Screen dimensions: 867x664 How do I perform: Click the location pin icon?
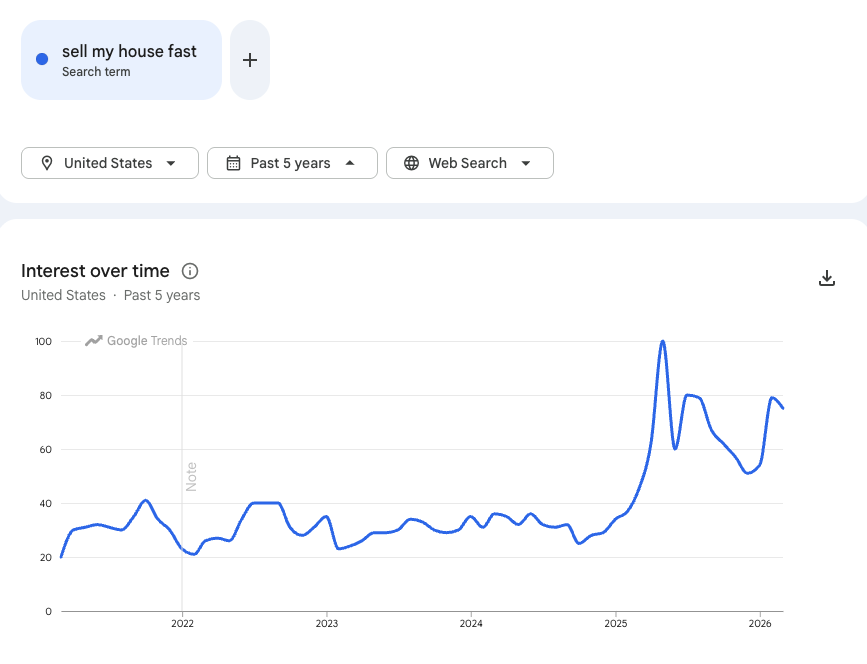[x=47, y=163]
